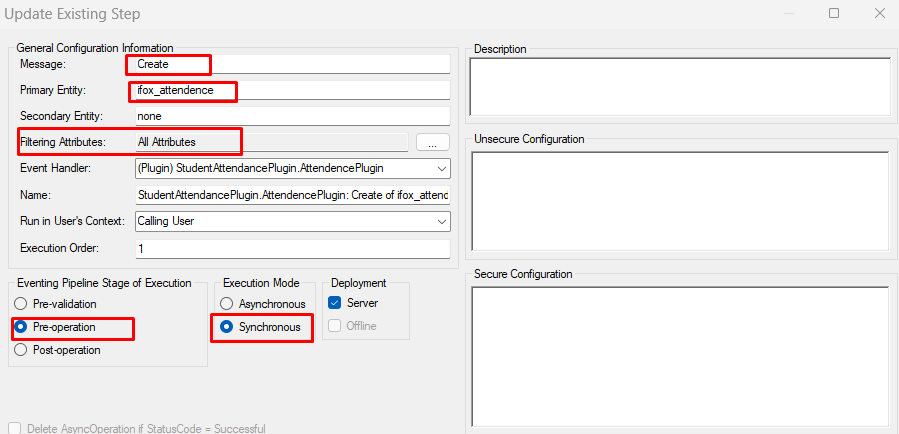The height and width of the screenshot is (434, 899).
Task: Close the Update Existing Step dialog
Action: 878,13
